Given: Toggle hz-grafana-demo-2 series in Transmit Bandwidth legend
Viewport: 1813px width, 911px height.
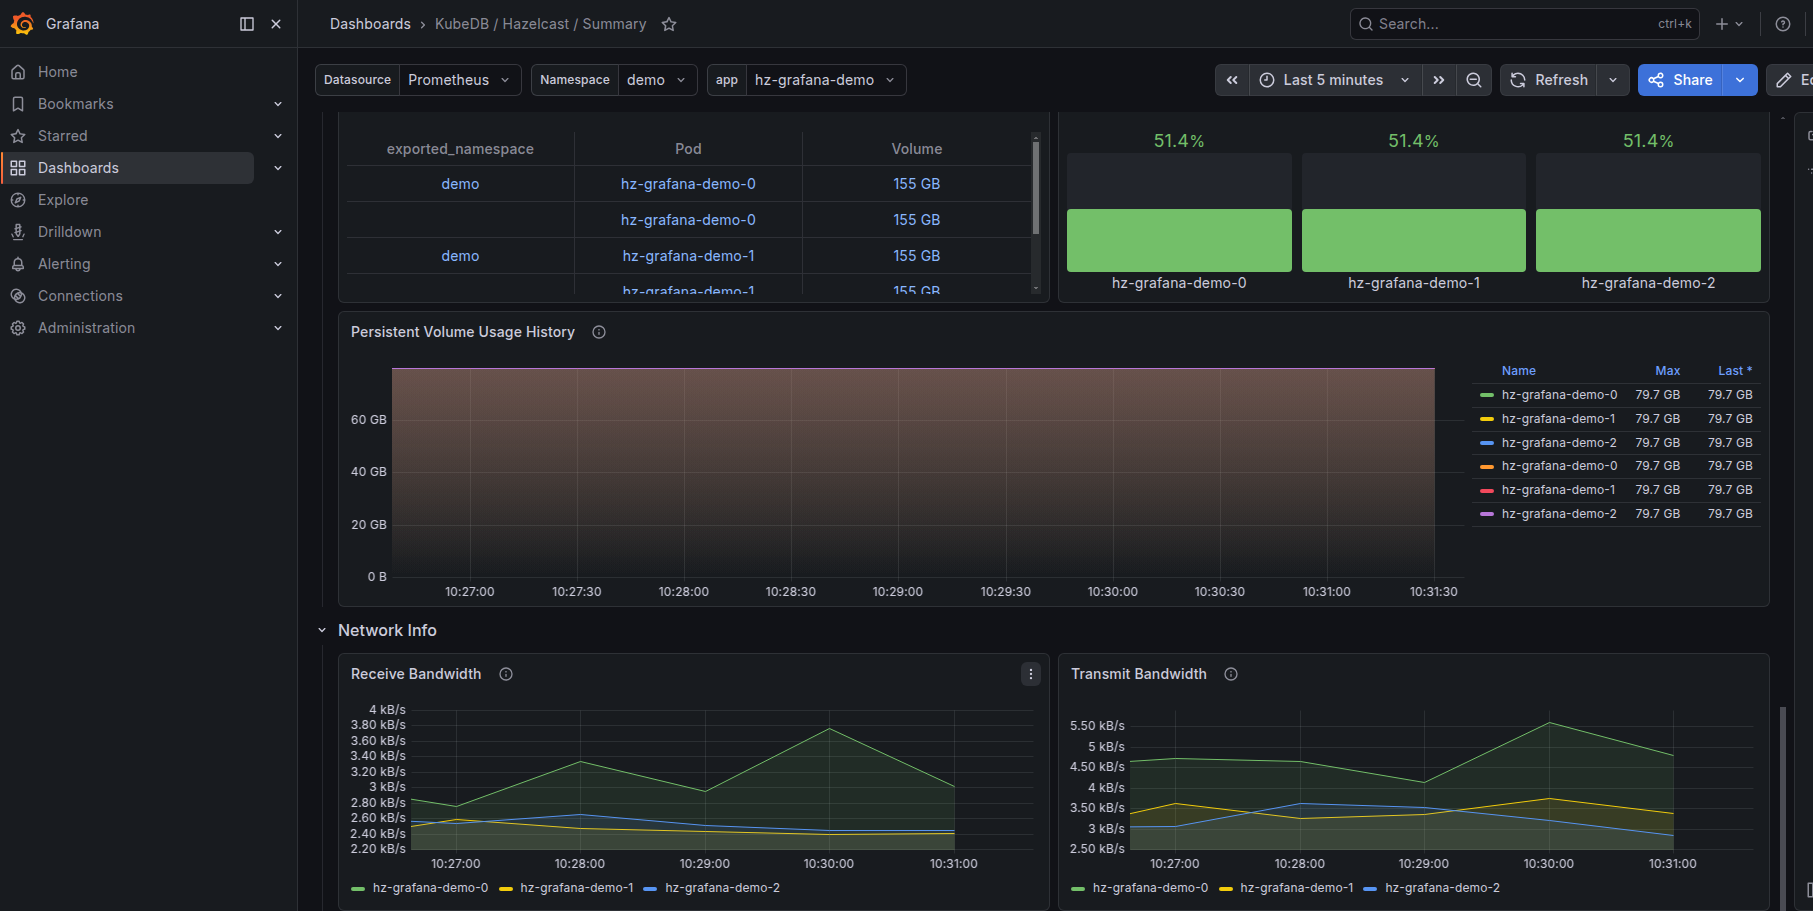Looking at the screenshot, I should click(1442, 888).
